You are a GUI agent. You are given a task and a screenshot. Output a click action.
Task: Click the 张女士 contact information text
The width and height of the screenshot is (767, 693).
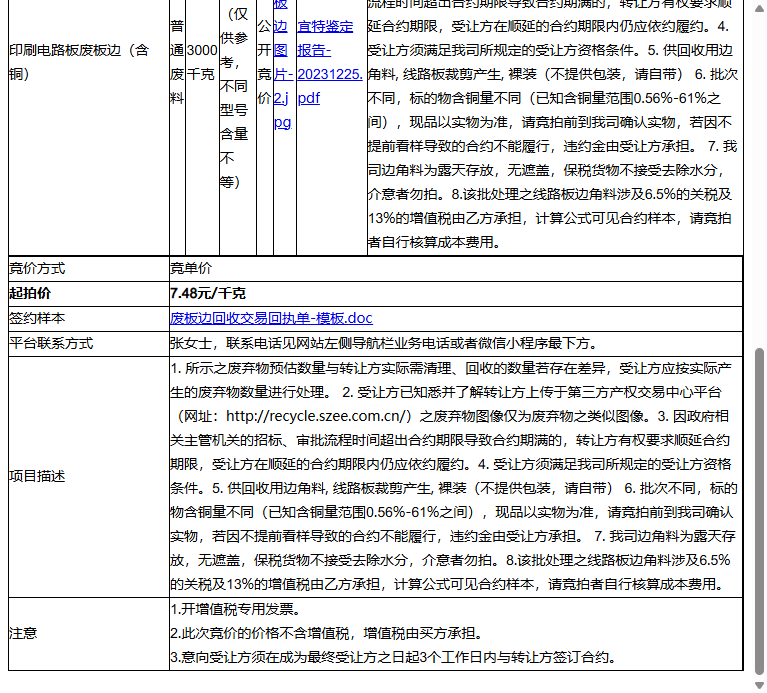(x=384, y=343)
